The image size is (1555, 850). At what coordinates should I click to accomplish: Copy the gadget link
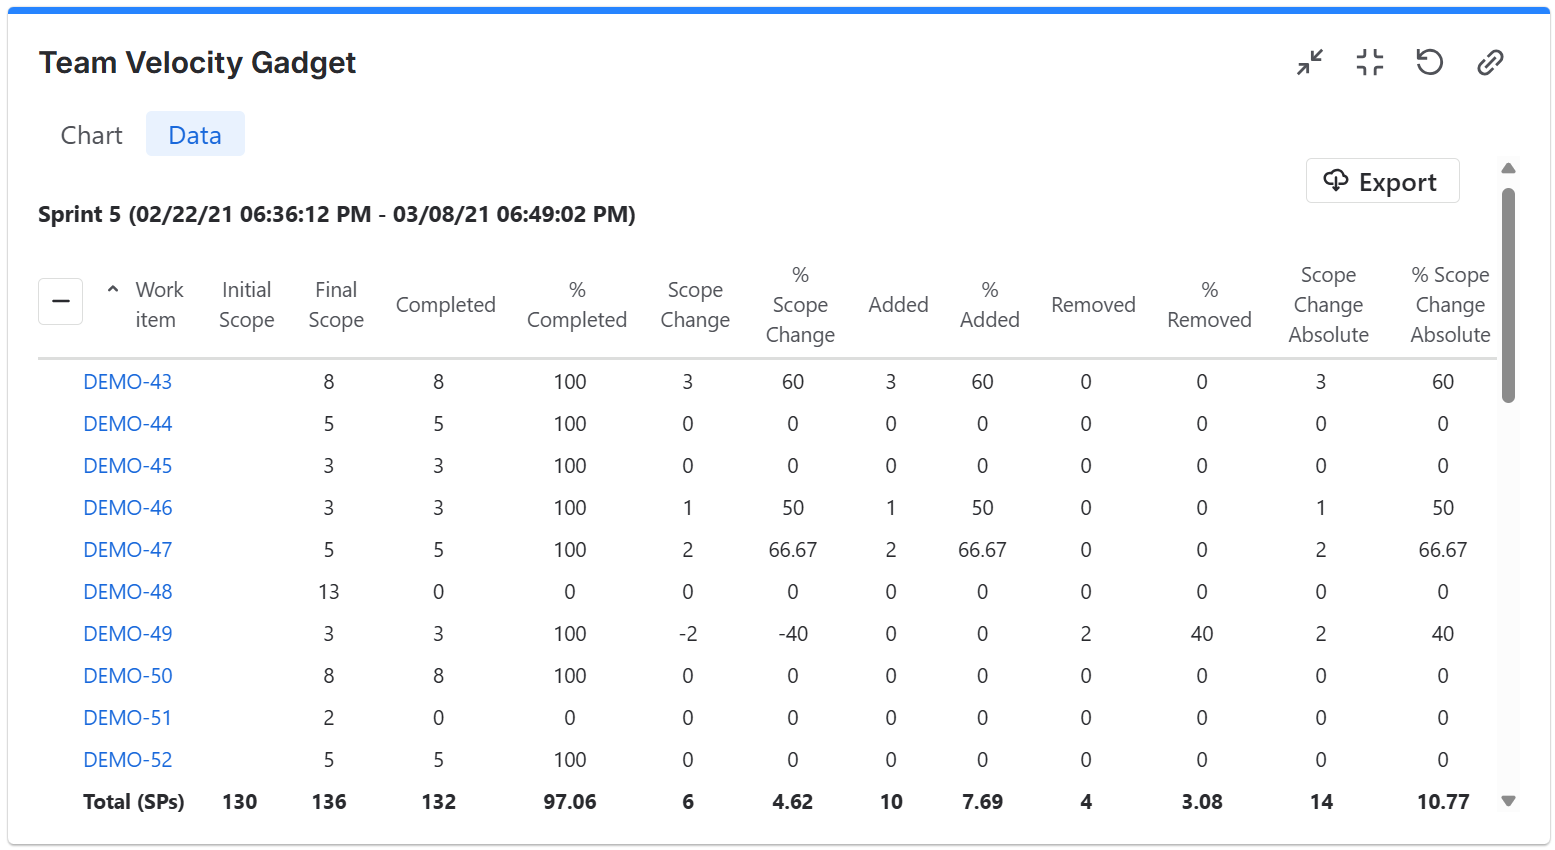[x=1490, y=62]
